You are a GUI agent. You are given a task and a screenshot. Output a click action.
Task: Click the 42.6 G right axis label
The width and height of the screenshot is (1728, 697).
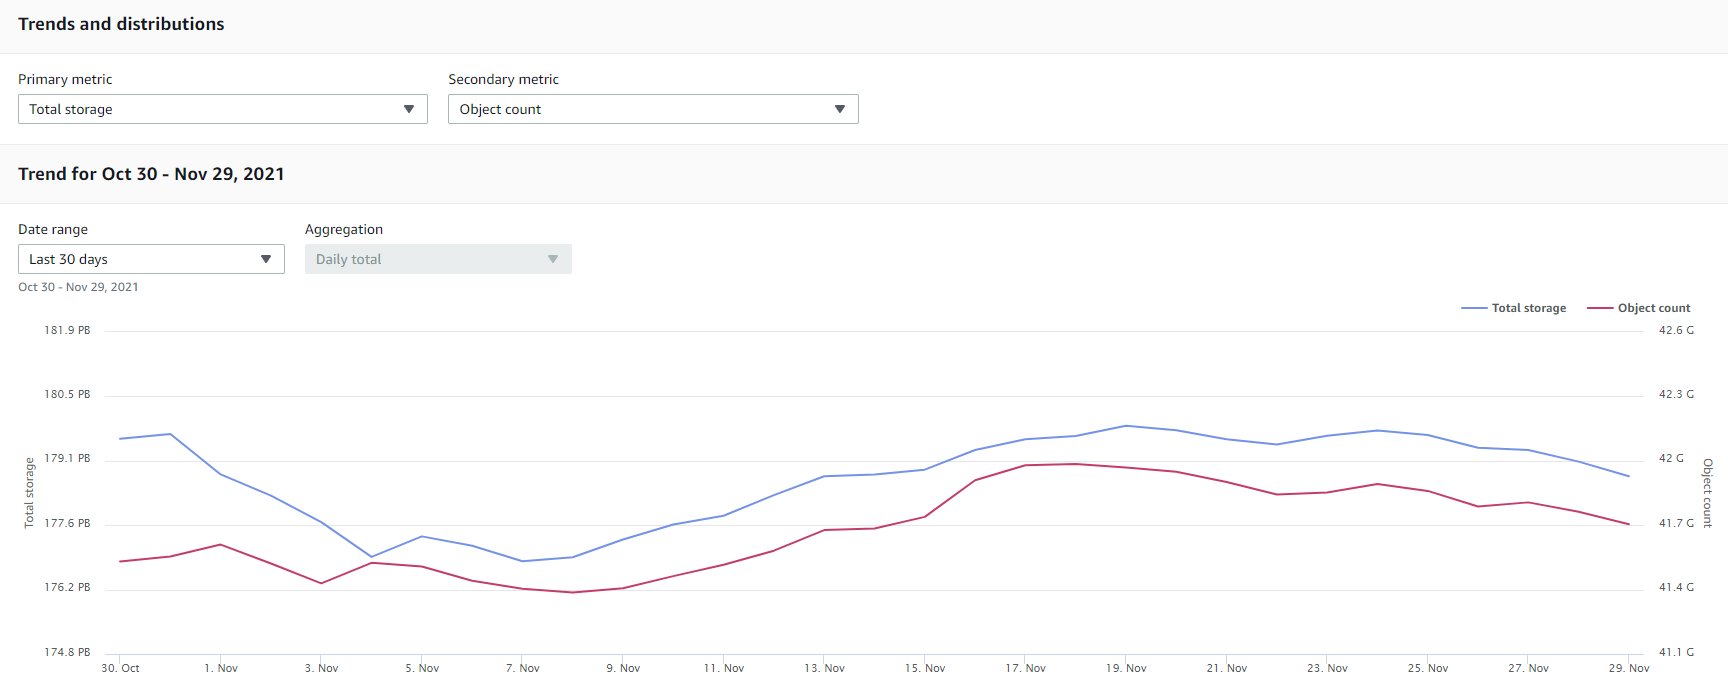tap(1676, 330)
